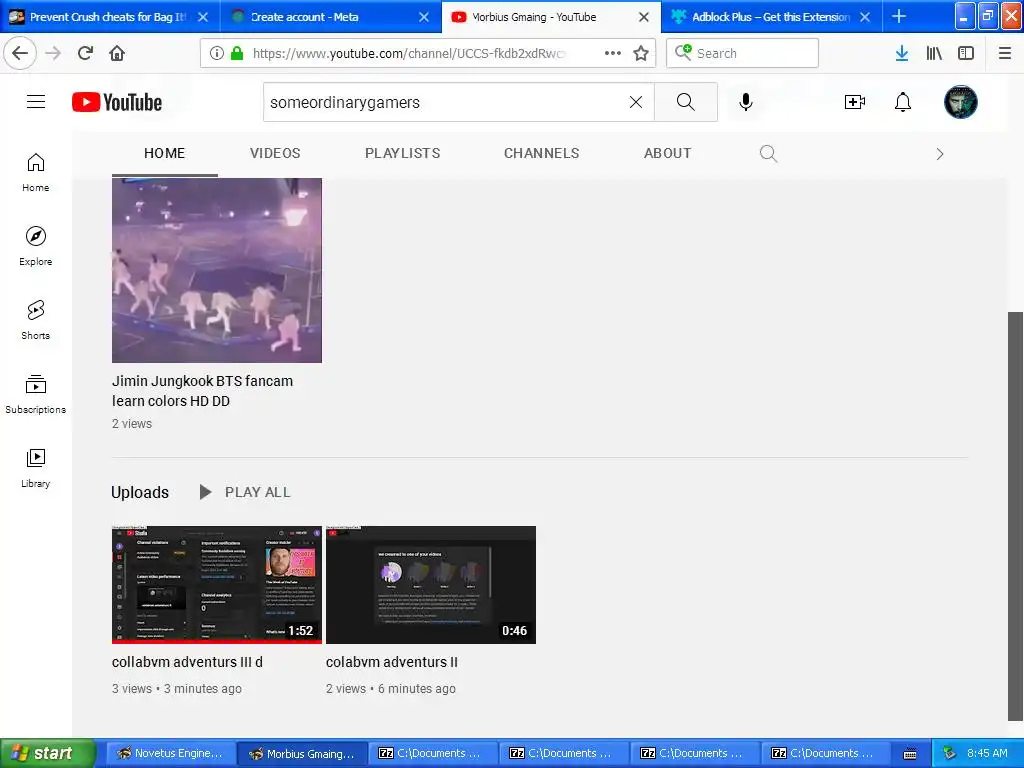
Task: Click the keyboard icon in system tray
Action: point(910,754)
